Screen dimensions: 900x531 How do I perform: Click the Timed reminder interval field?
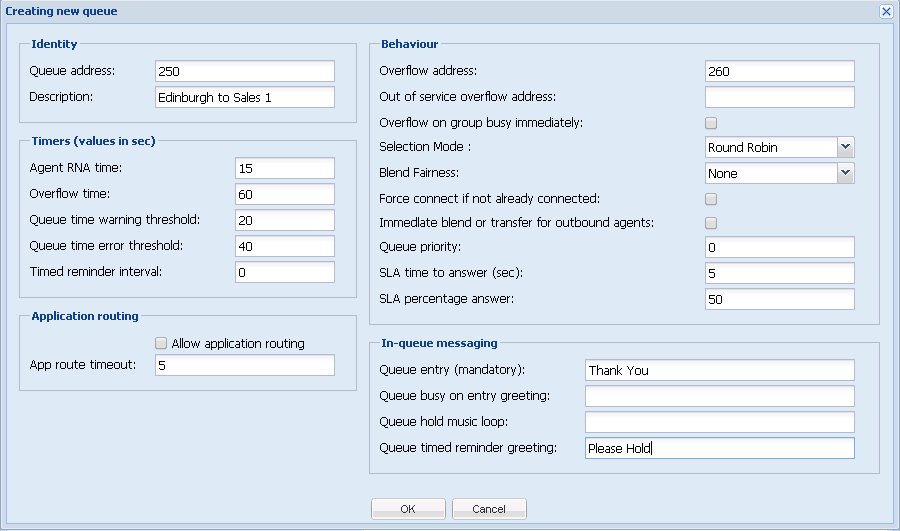285,272
